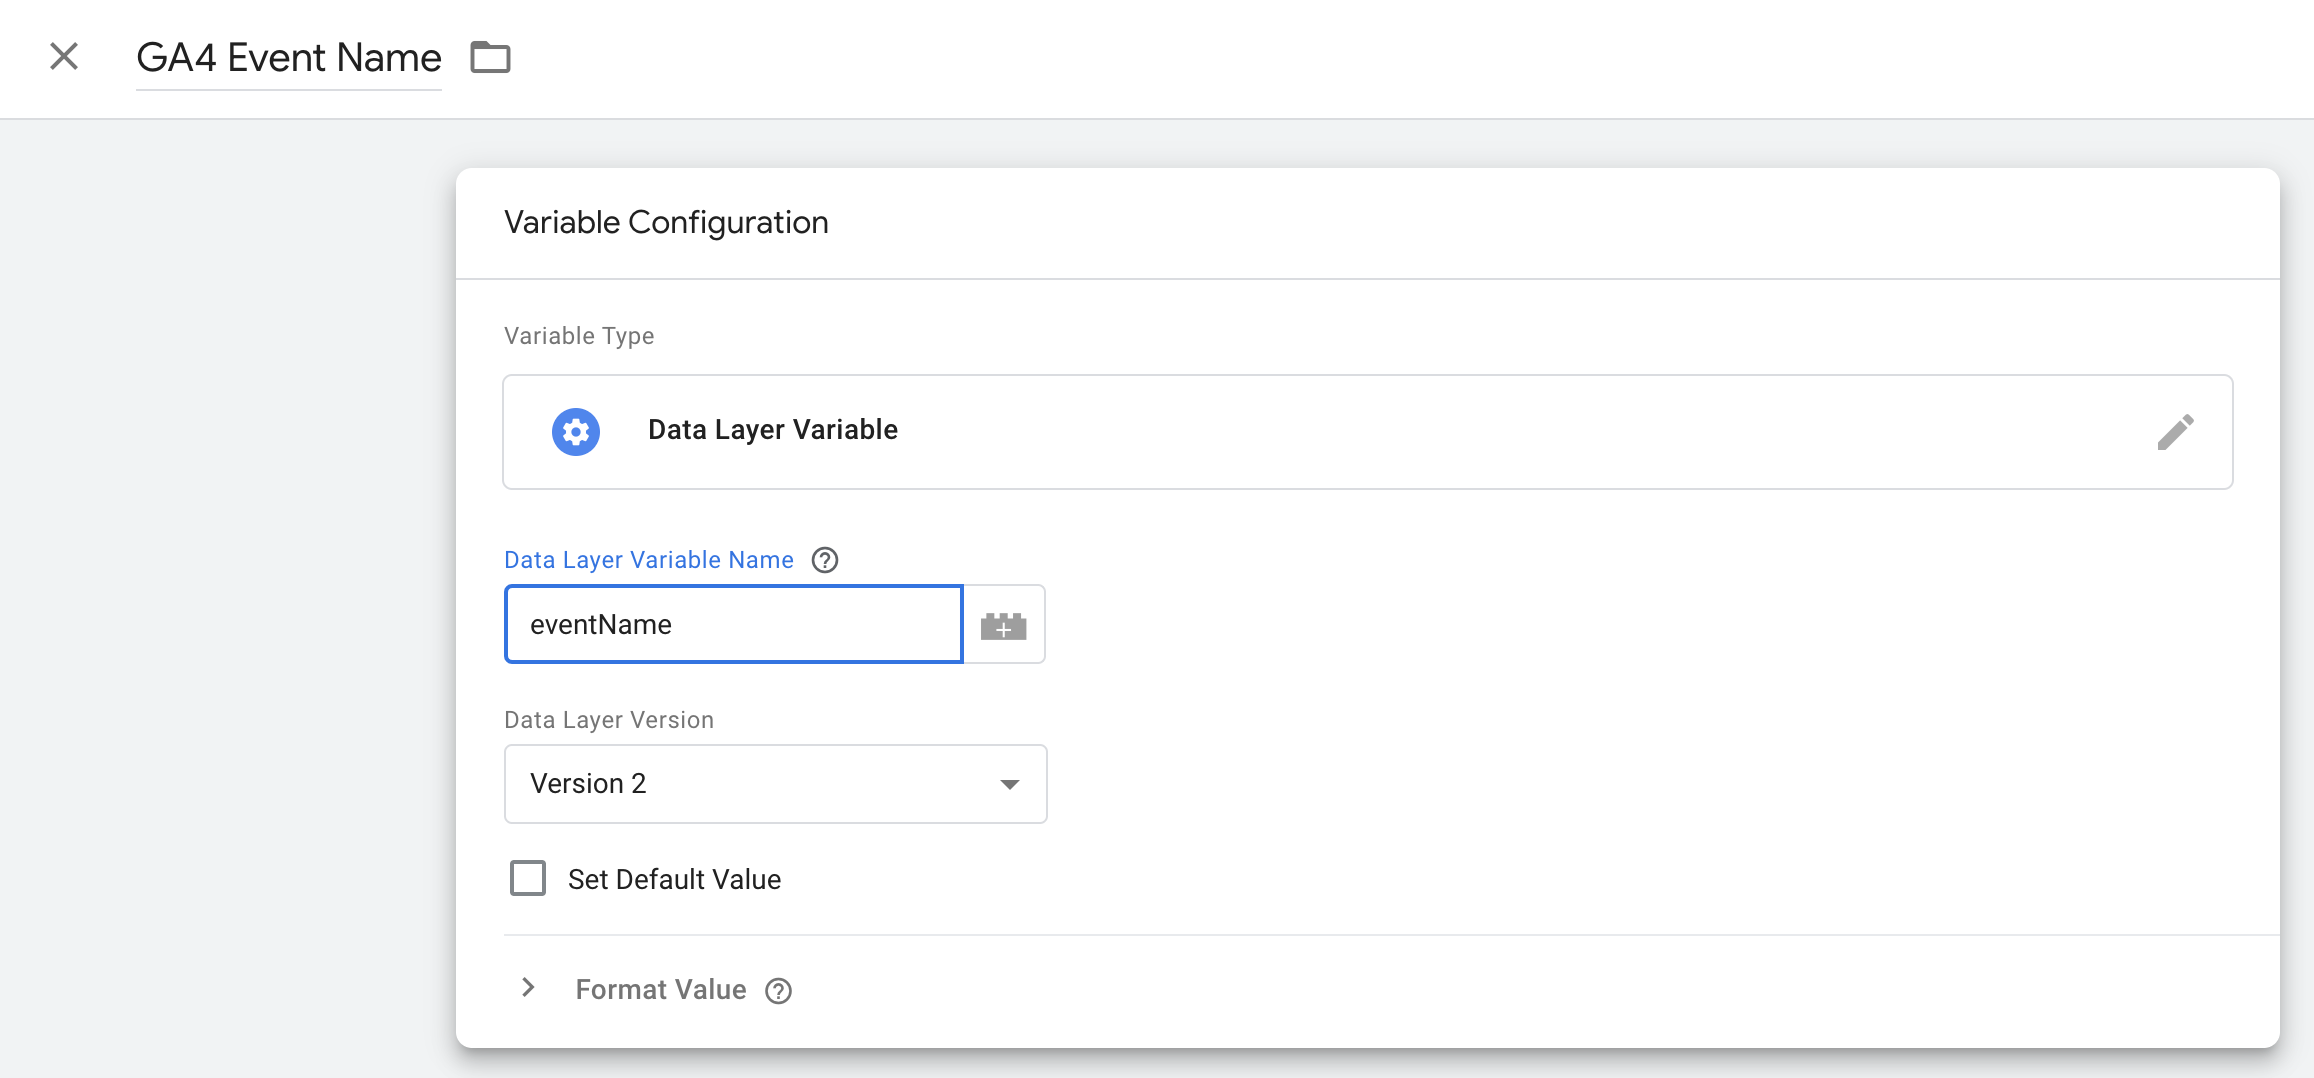2314x1078 pixels.
Task: Close the variable editor with the X icon
Action: click(64, 57)
